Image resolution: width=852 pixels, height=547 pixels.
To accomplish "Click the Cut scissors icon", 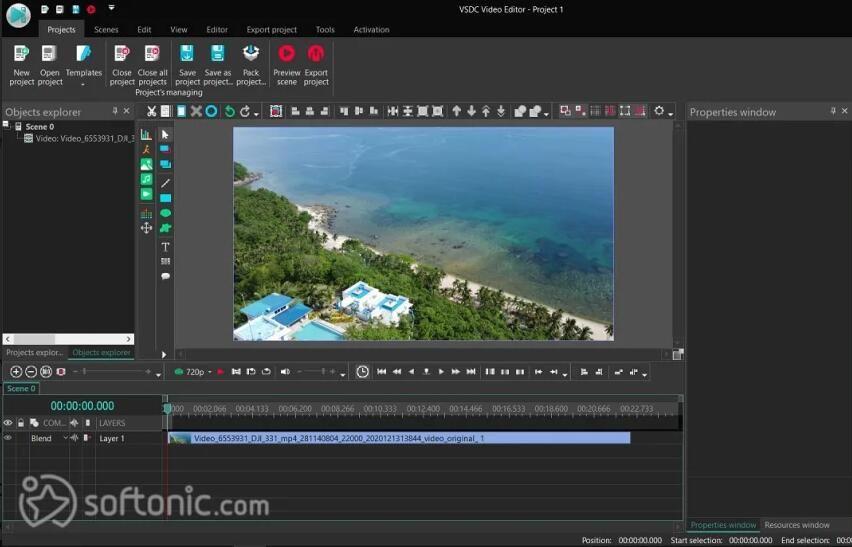I will coord(151,111).
